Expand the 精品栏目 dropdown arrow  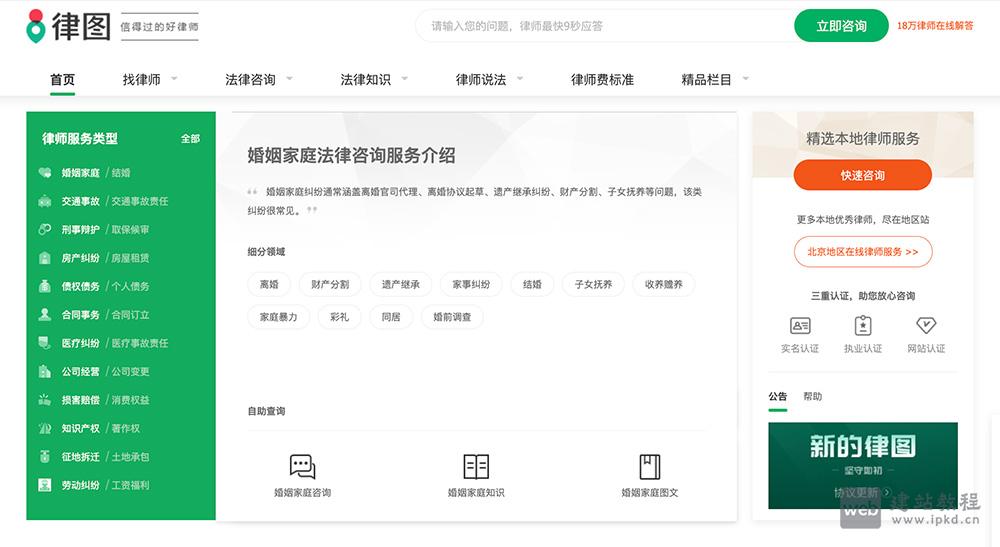click(746, 79)
